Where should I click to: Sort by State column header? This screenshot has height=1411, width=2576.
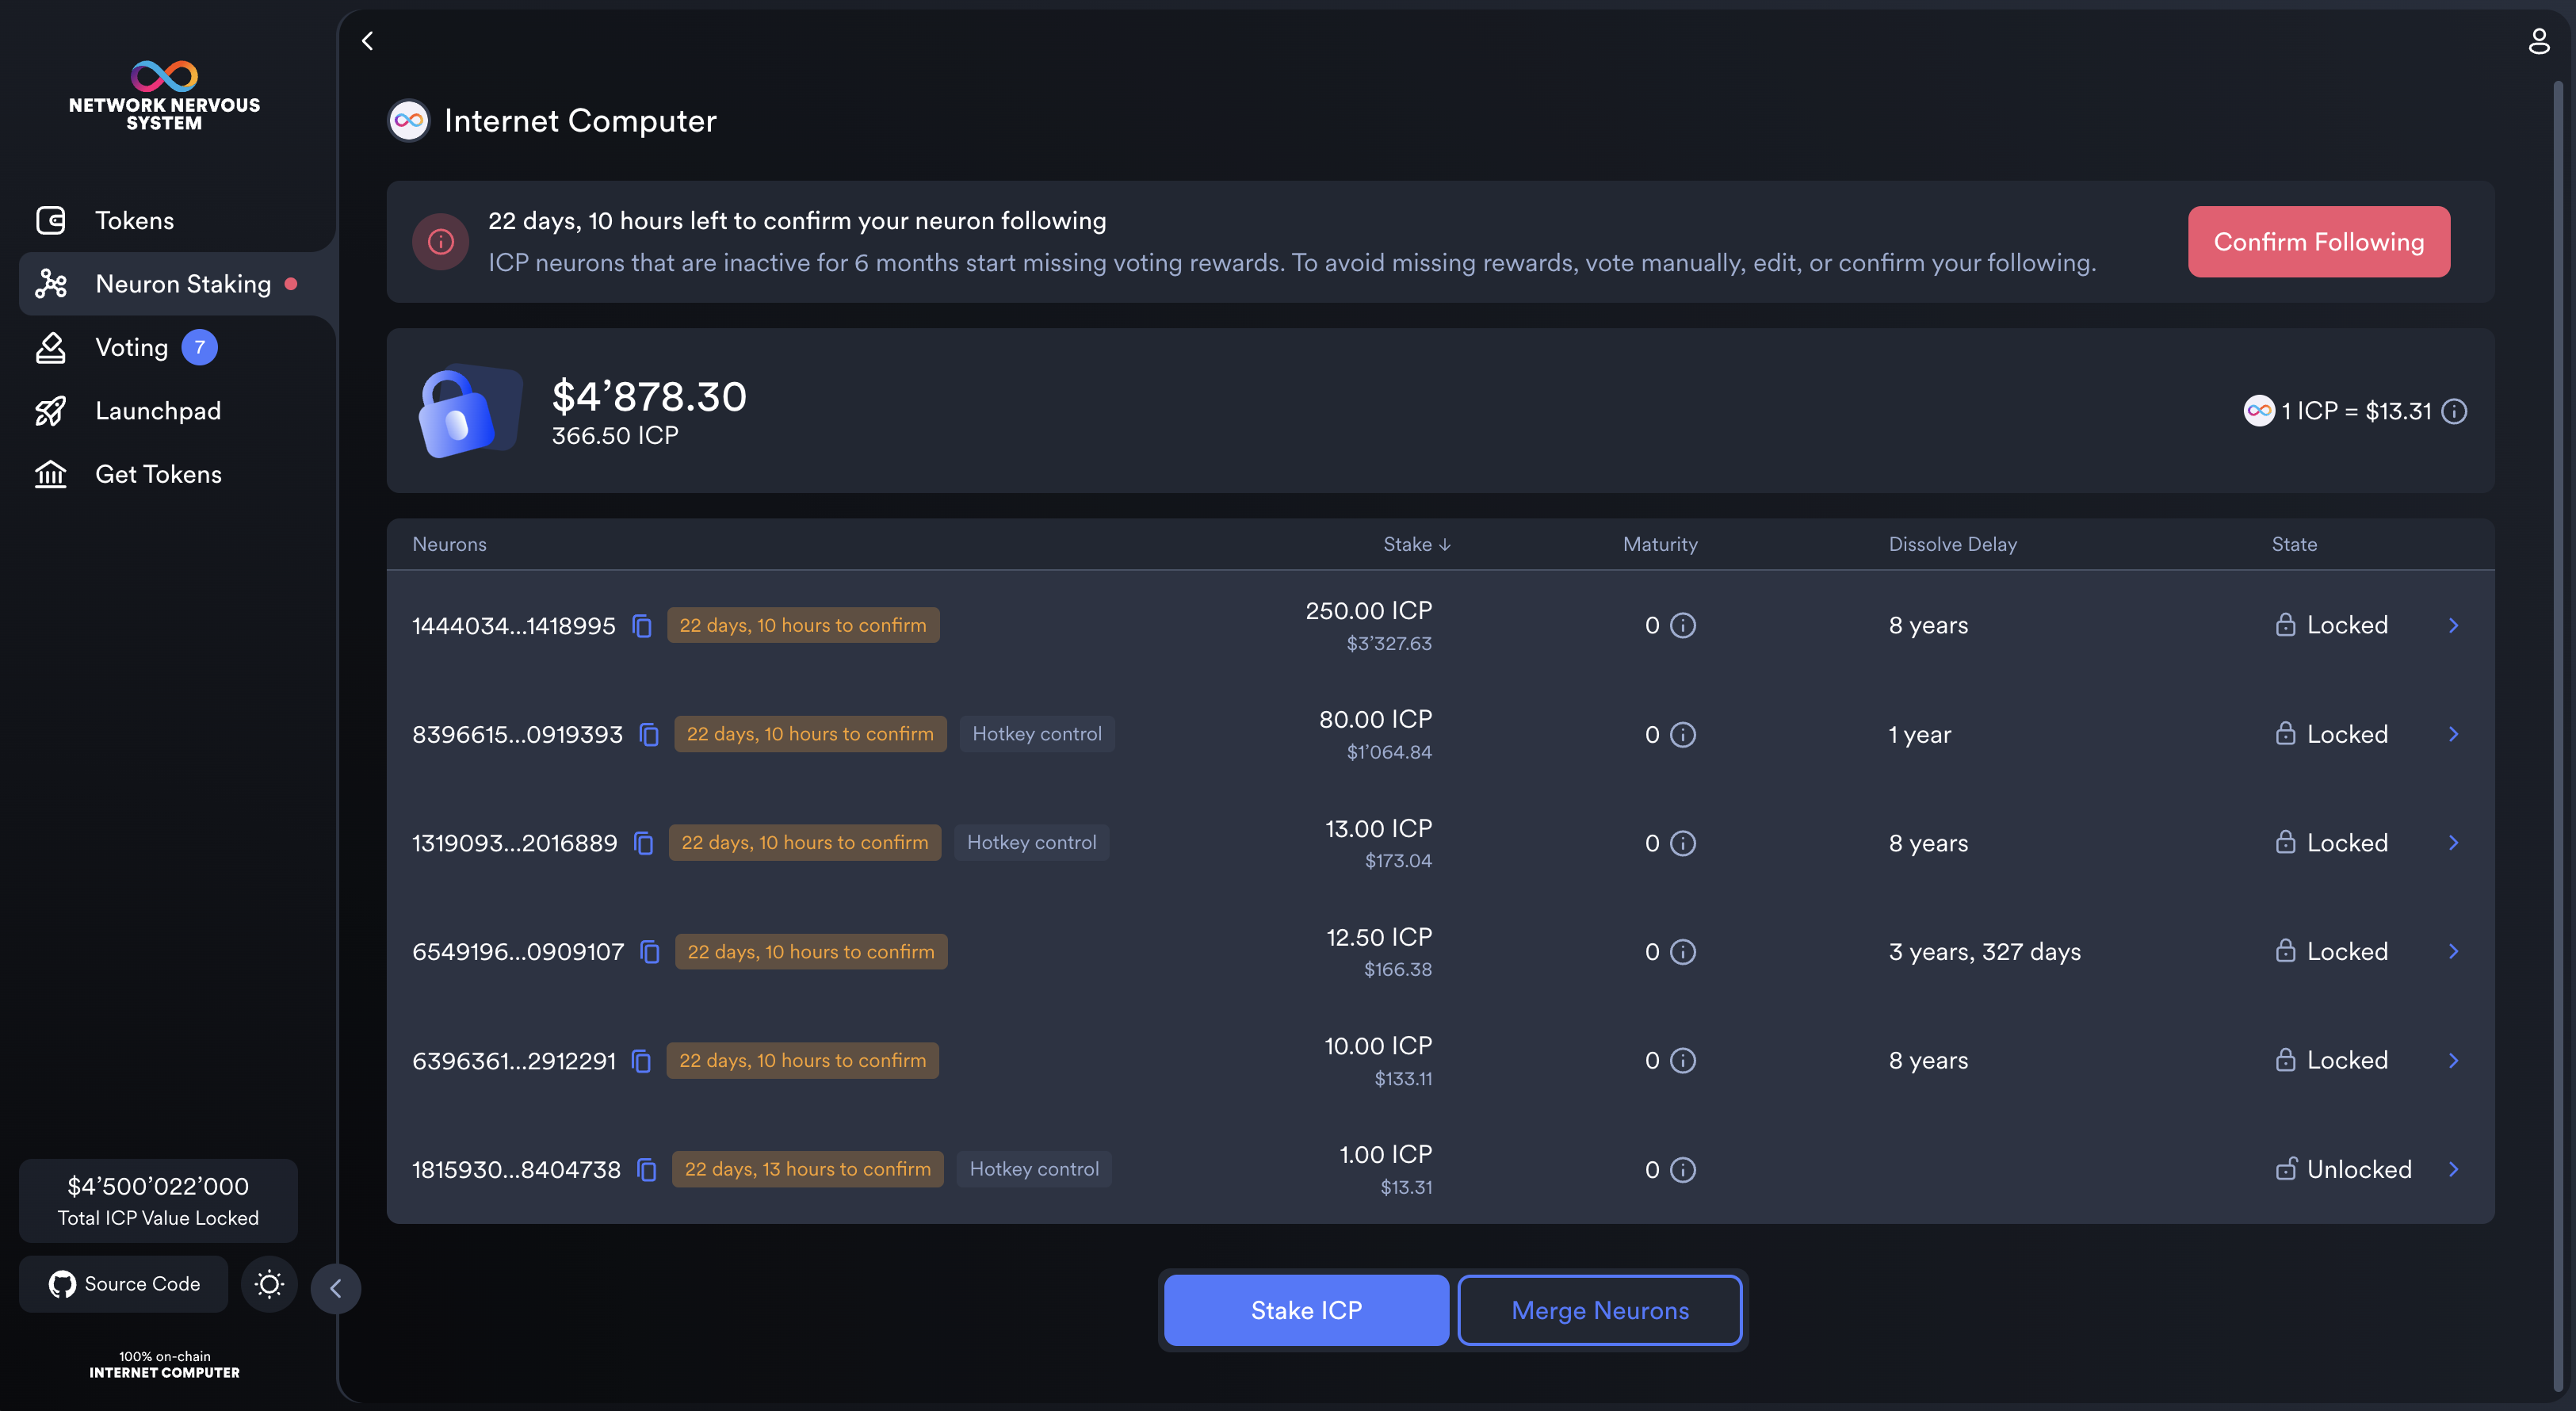coord(2294,544)
